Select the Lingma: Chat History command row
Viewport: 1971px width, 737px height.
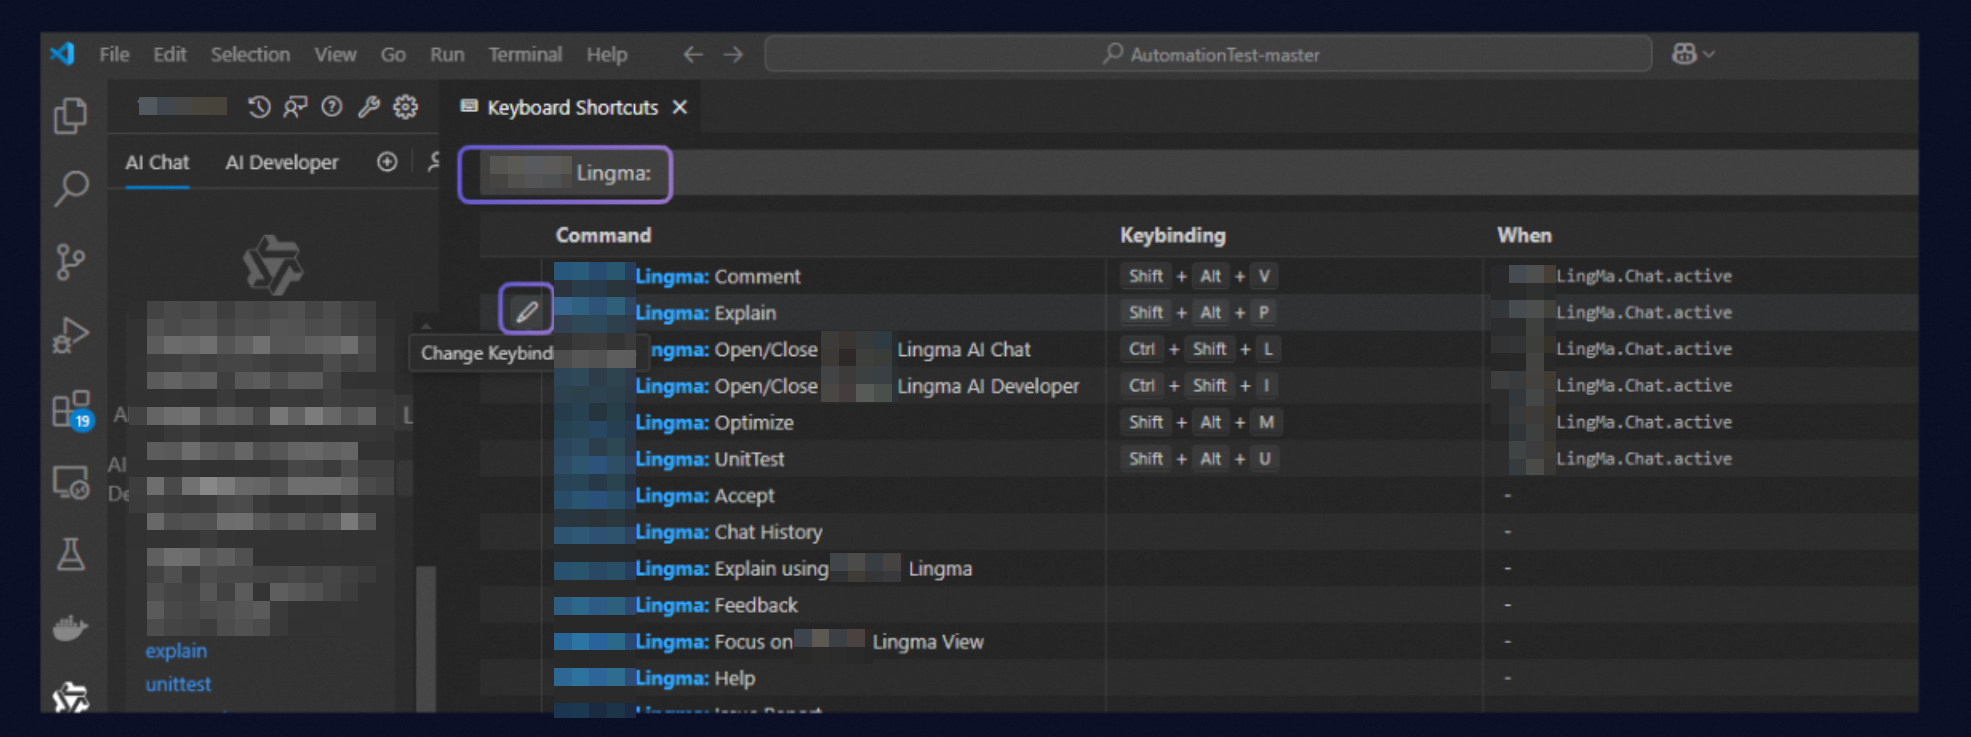[1199, 532]
